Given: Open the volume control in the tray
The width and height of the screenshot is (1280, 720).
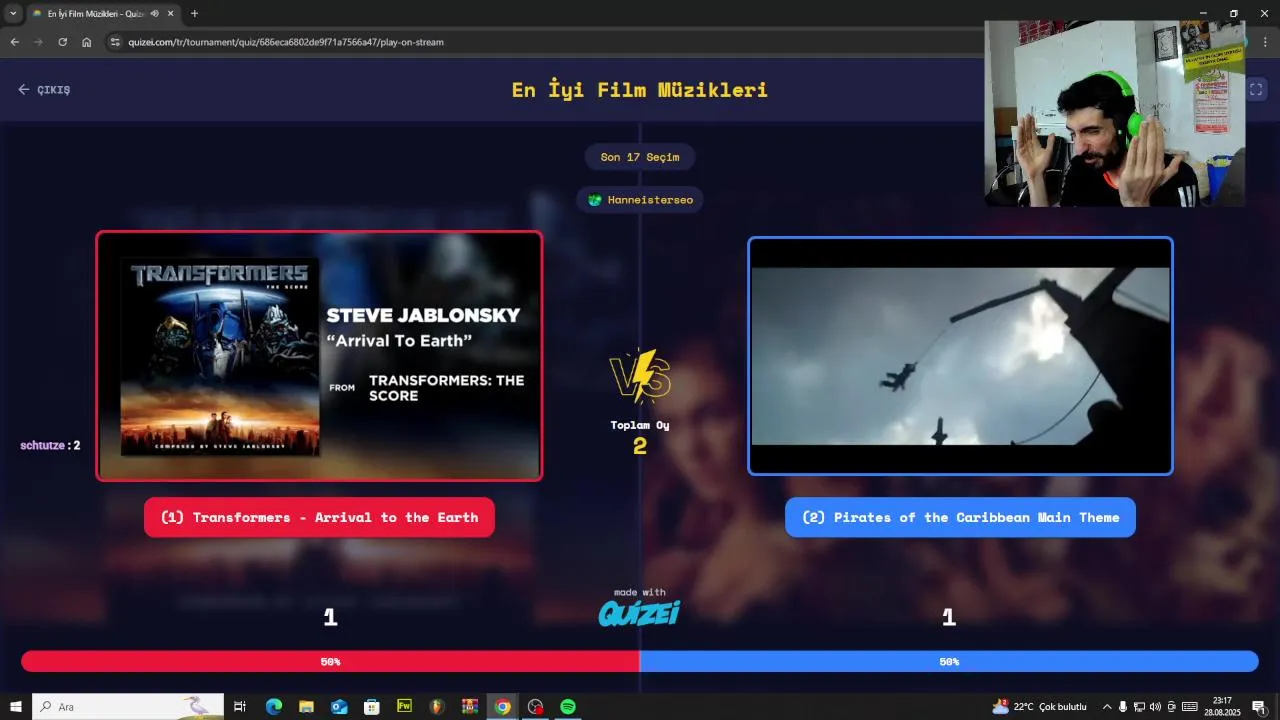Looking at the screenshot, I should [1155, 707].
